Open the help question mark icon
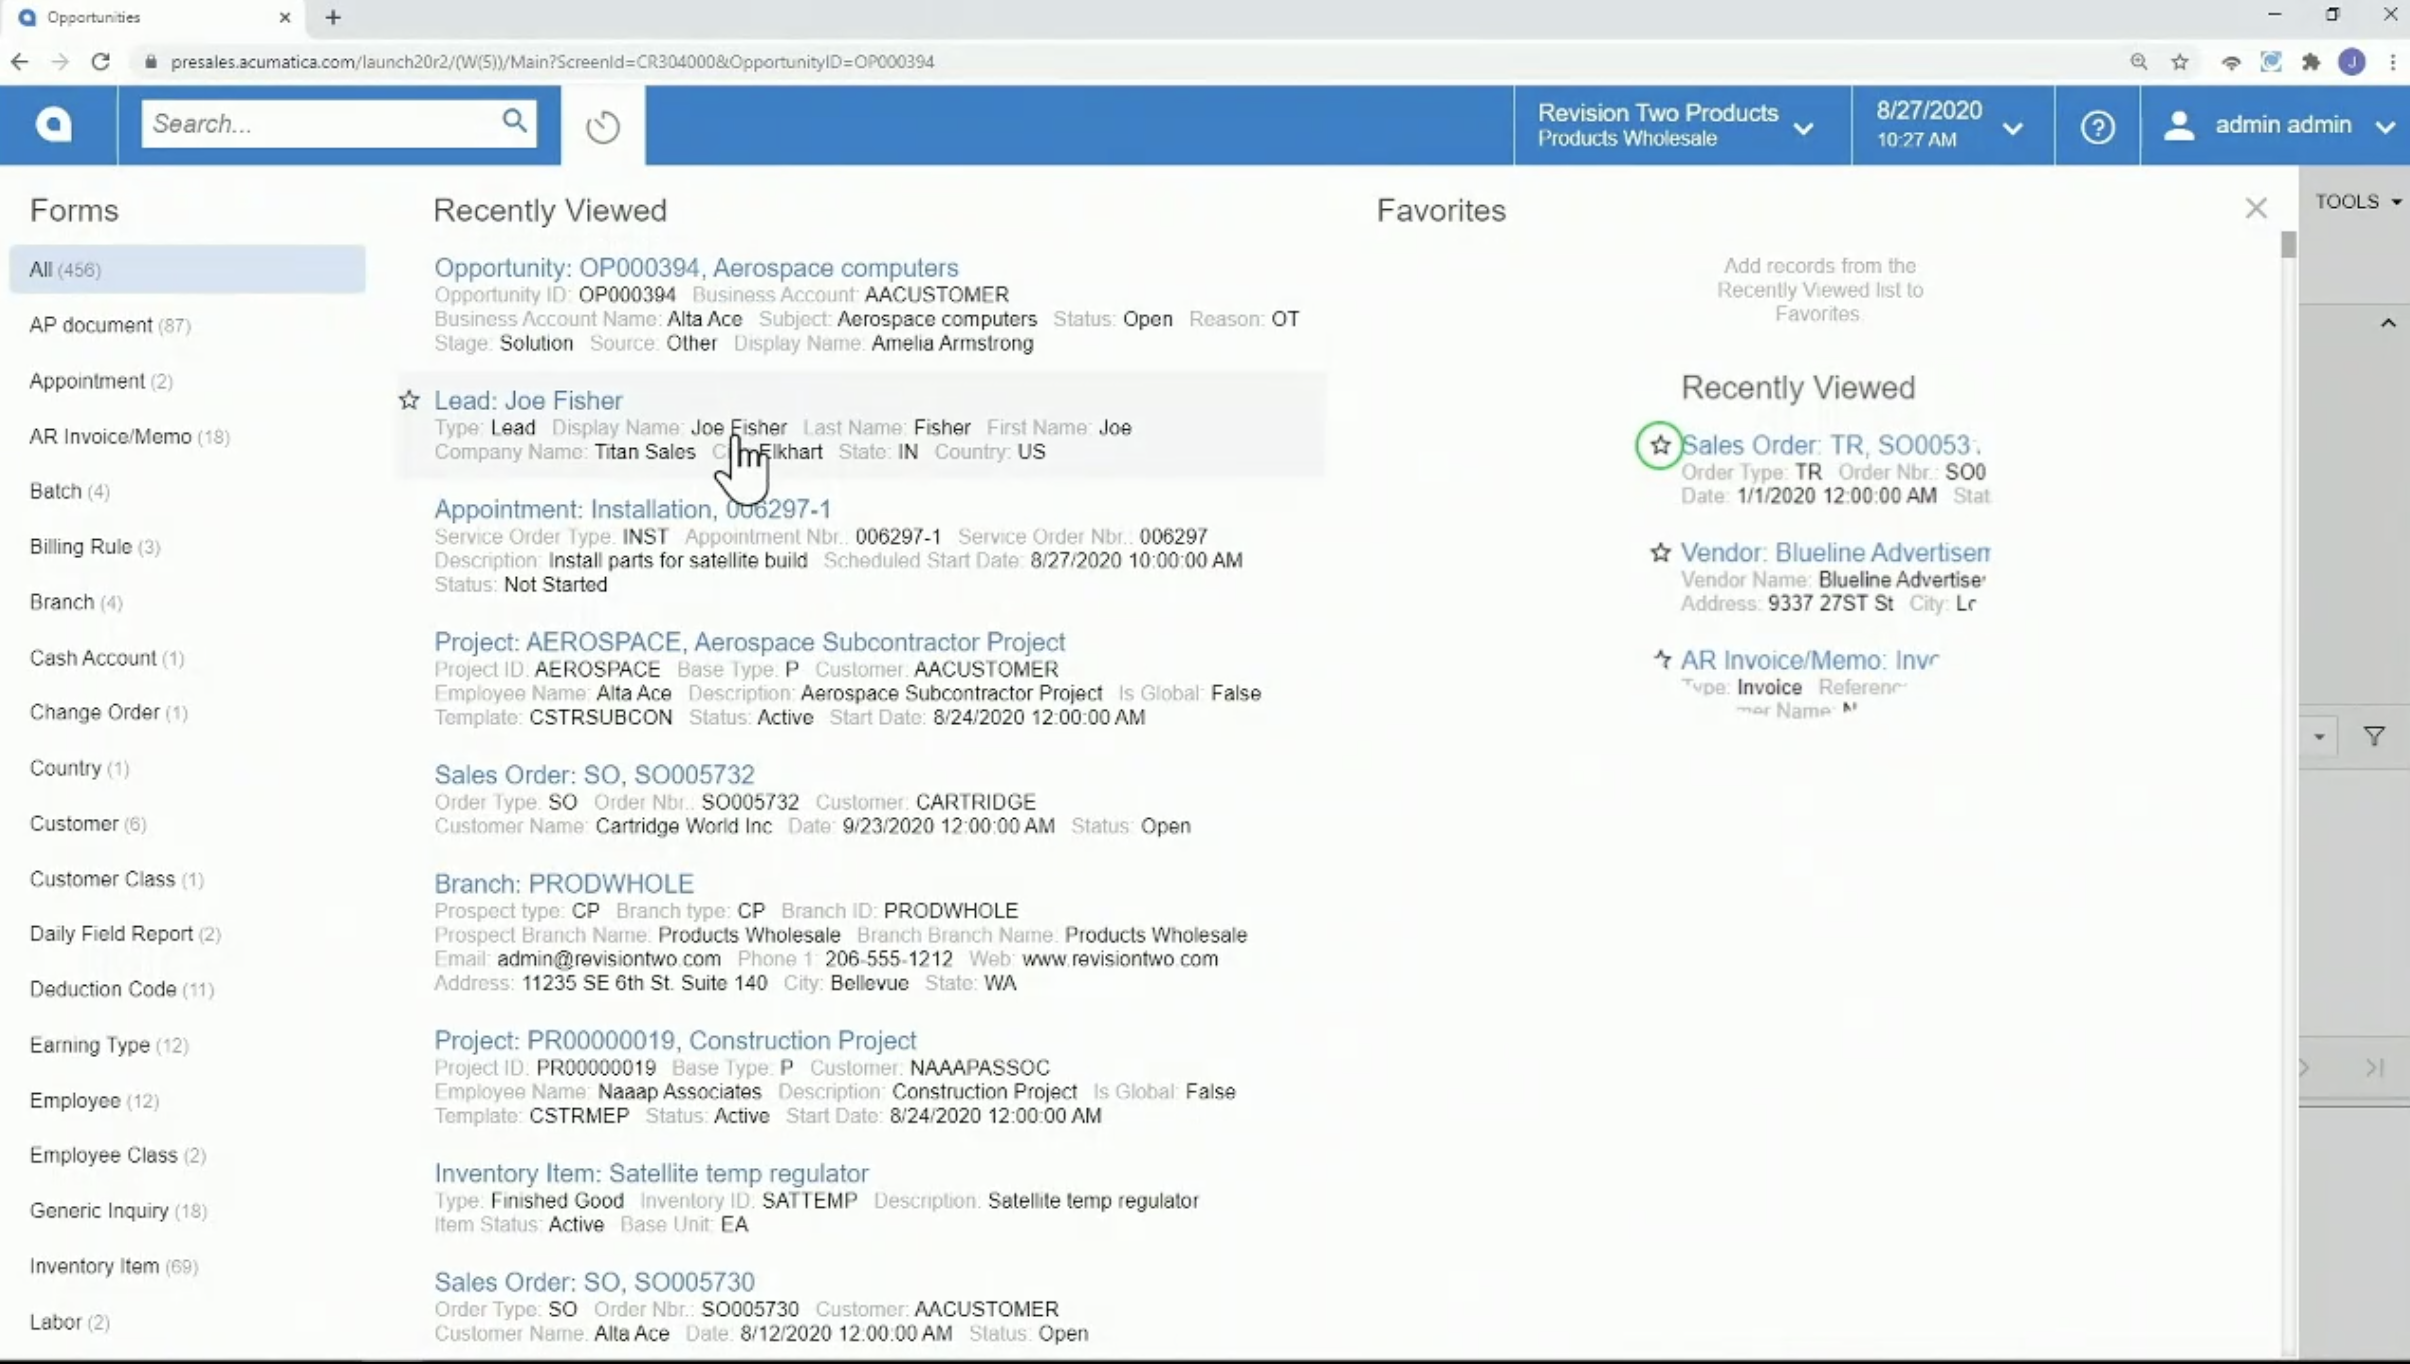This screenshot has width=2410, height=1364. pos(2097,126)
